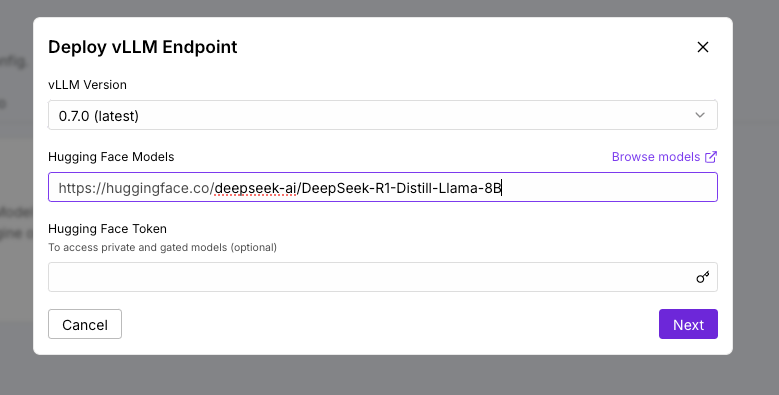
Task: Focus the Hugging Face Token field
Action: pos(383,277)
